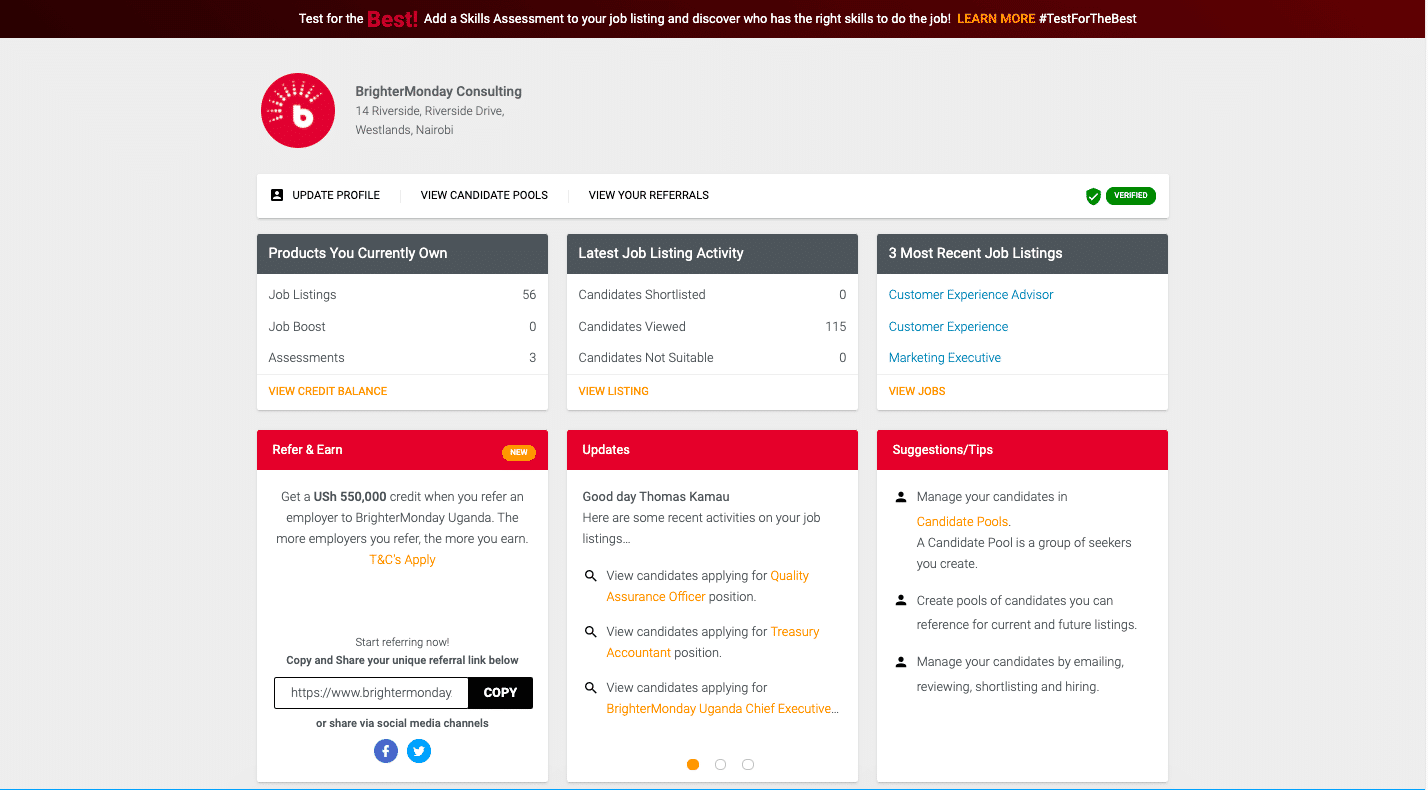1428x790 pixels.
Task: Open T&C's Apply link
Action: pyautogui.click(x=402, y=560)
